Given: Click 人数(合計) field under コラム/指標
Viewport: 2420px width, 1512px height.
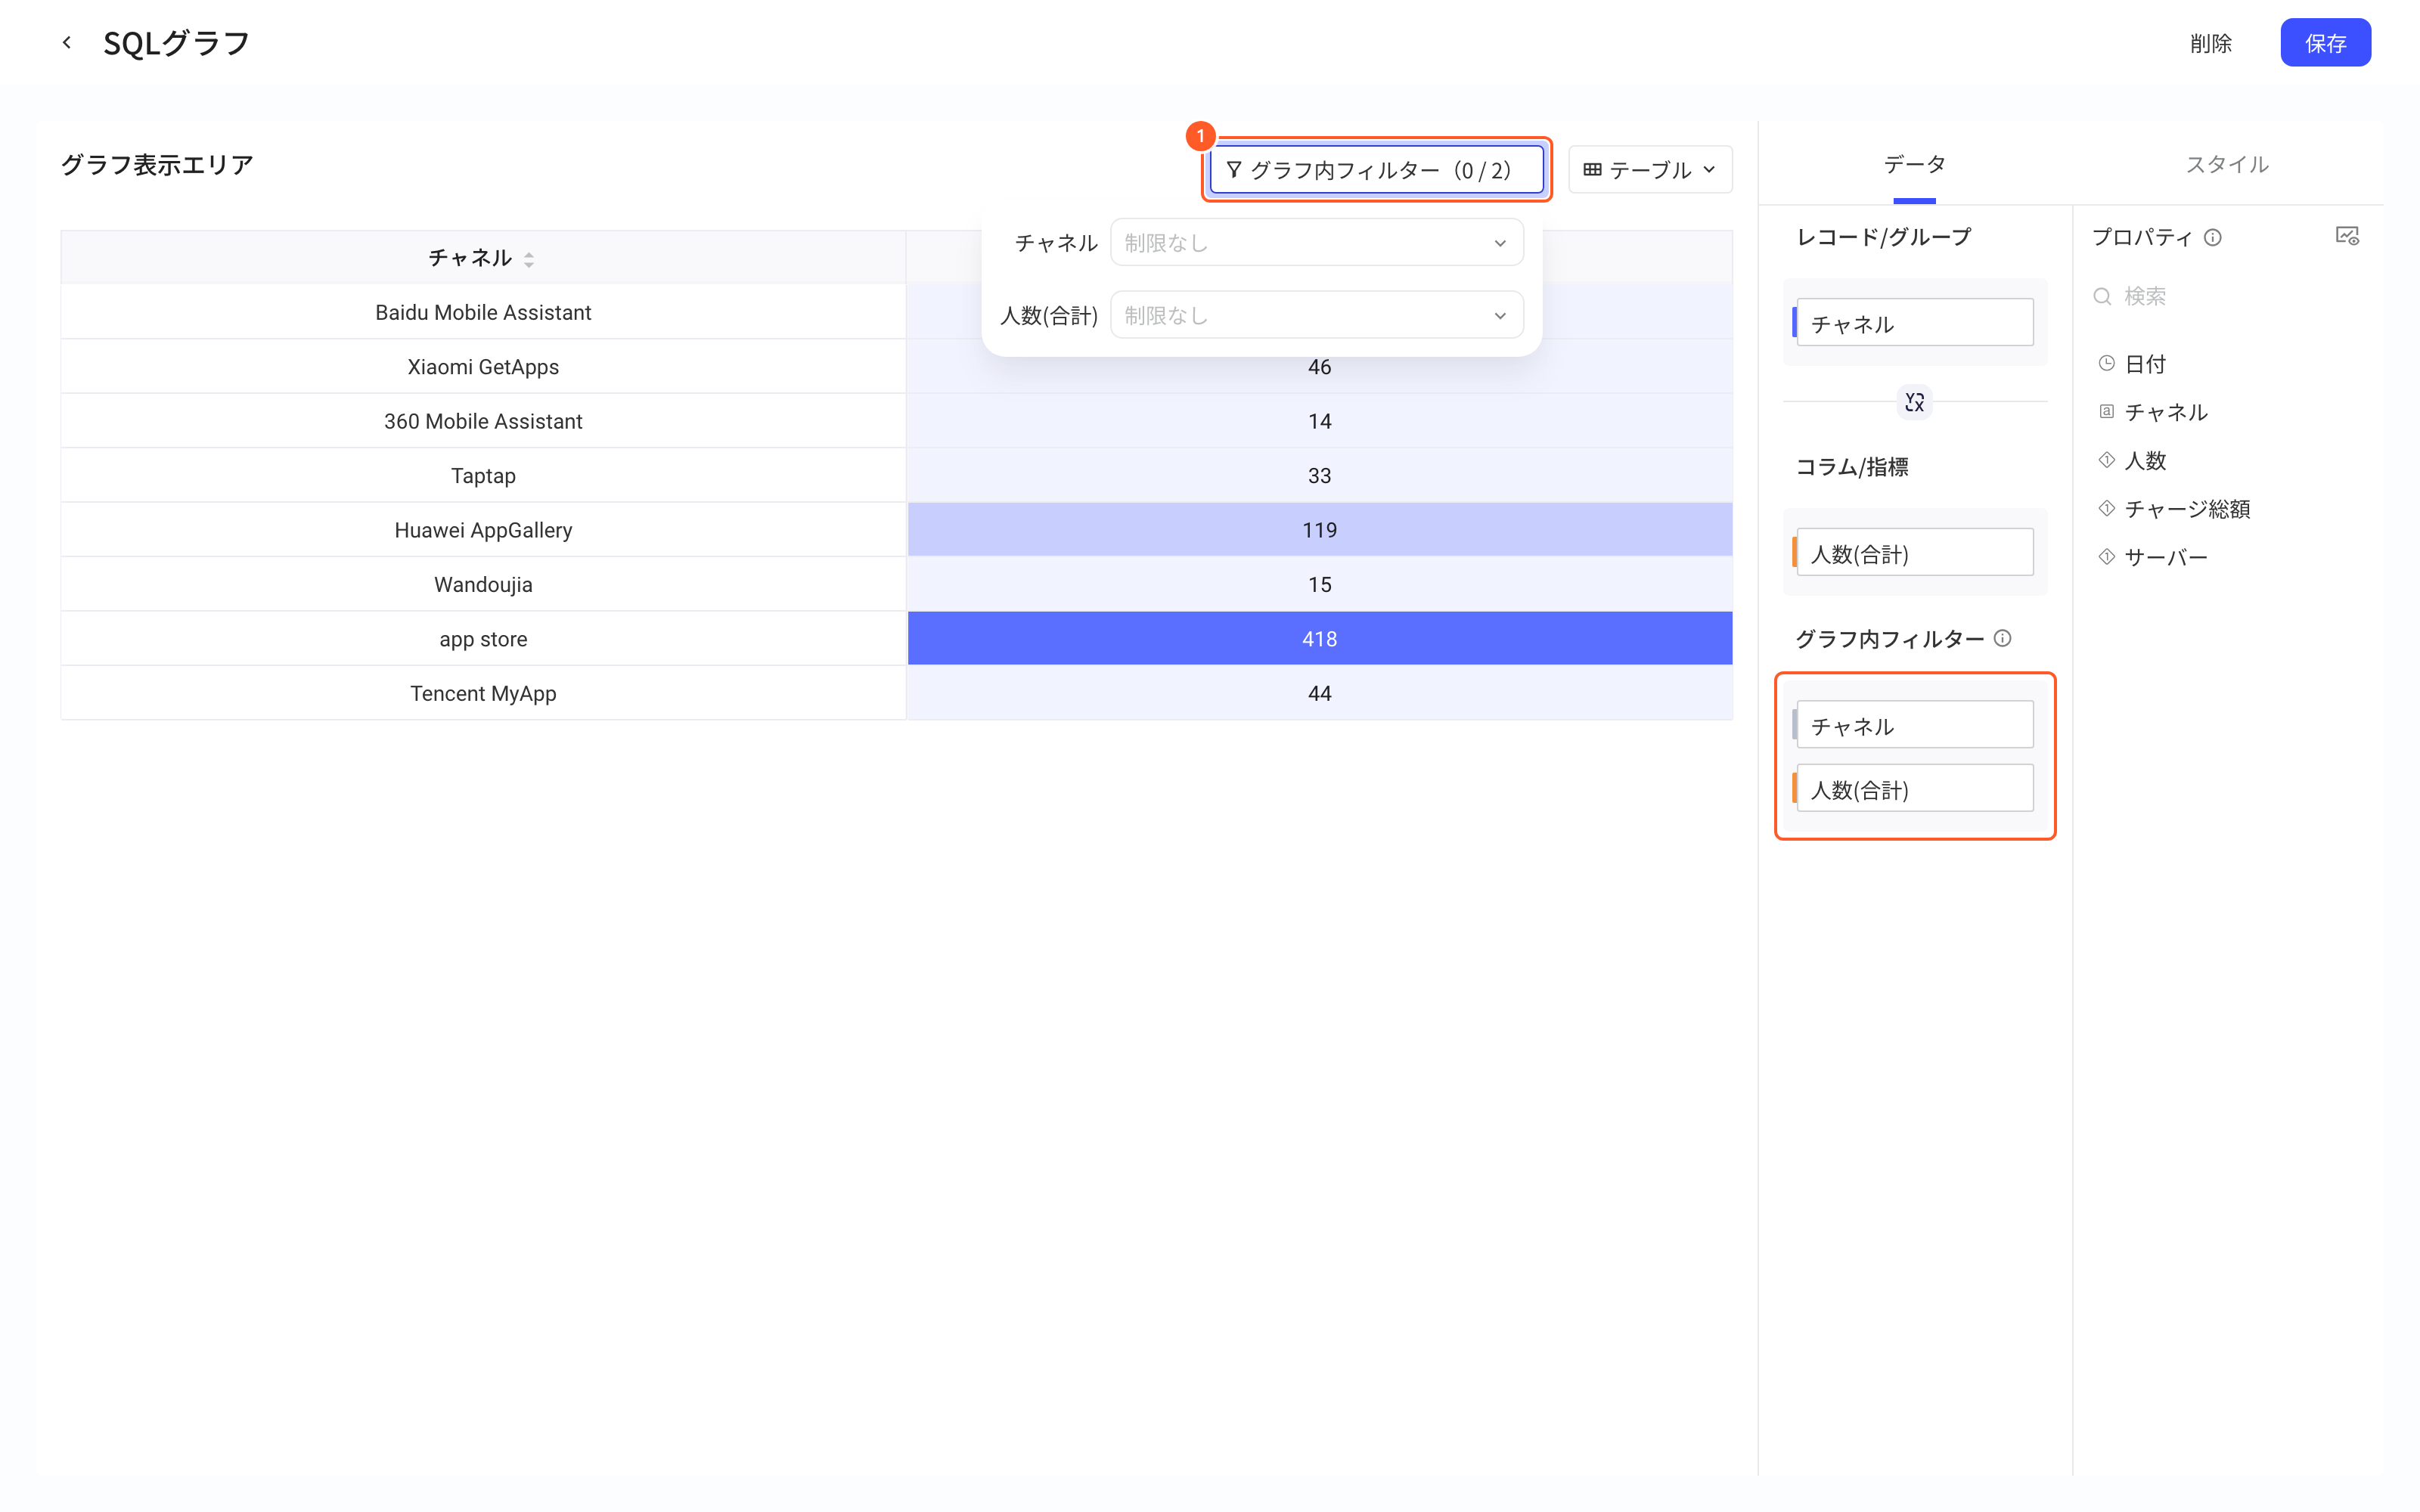Looking at the screenshot, I should (x=1914, y=552).
